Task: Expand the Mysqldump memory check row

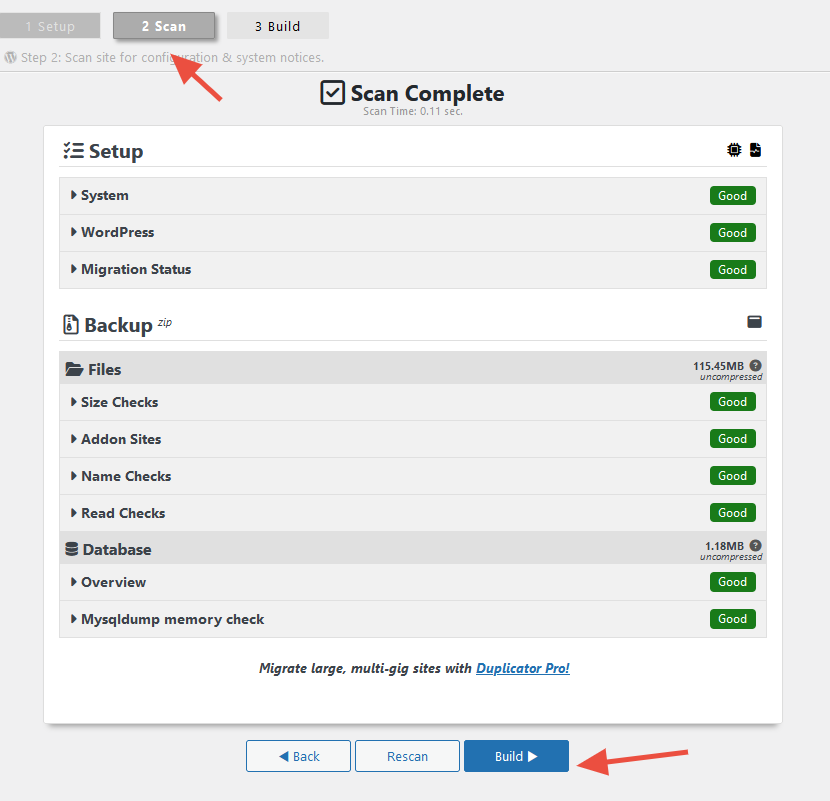Action: 172,619
